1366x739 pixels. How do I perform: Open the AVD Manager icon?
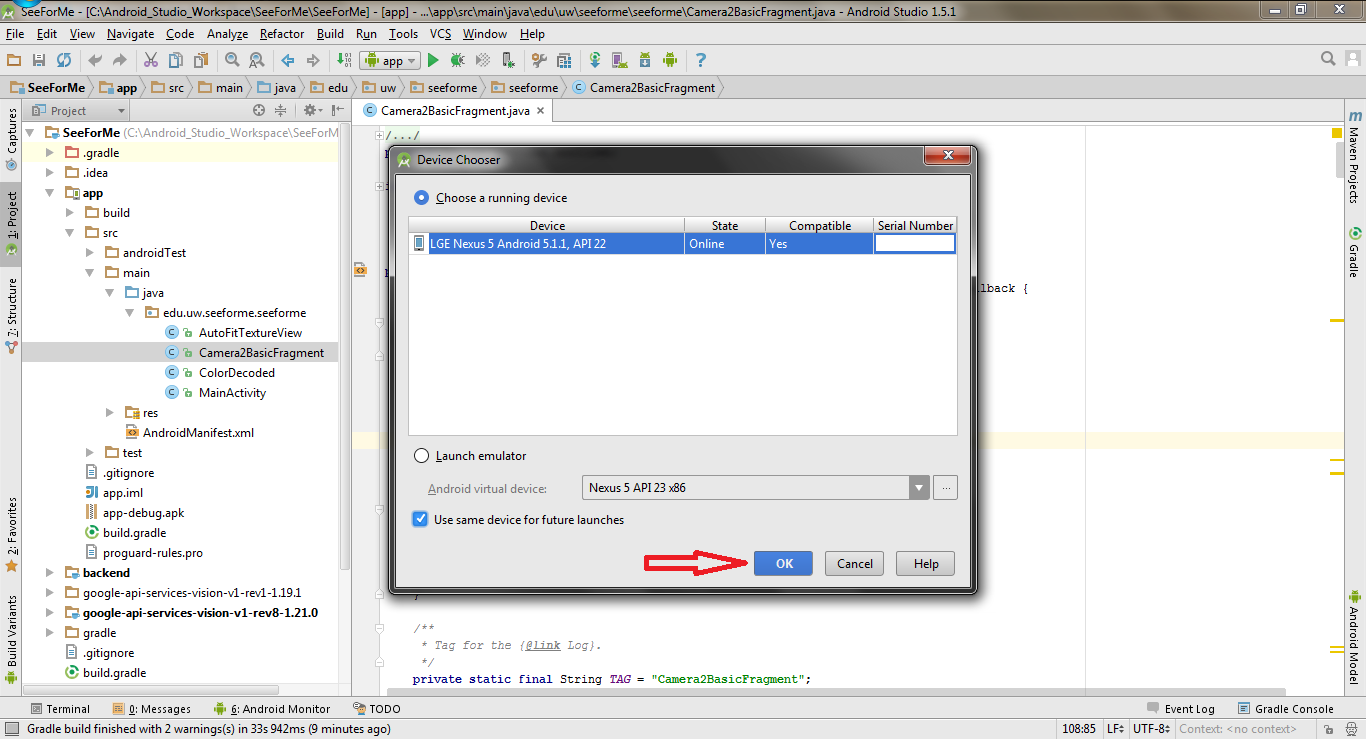point(620,60)
